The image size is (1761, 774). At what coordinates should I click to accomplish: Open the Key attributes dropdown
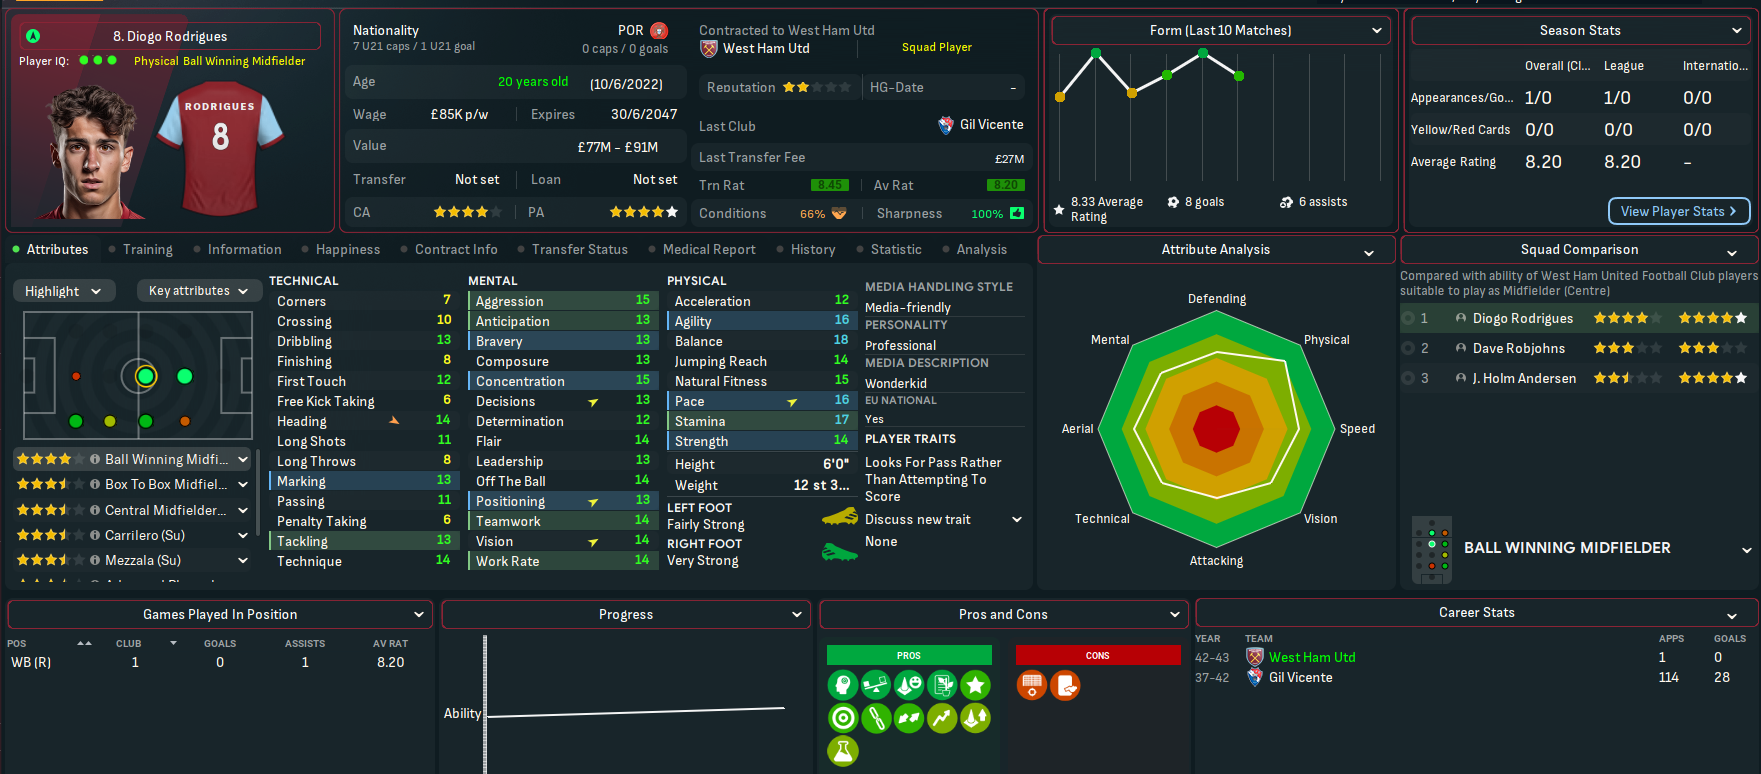198,291
